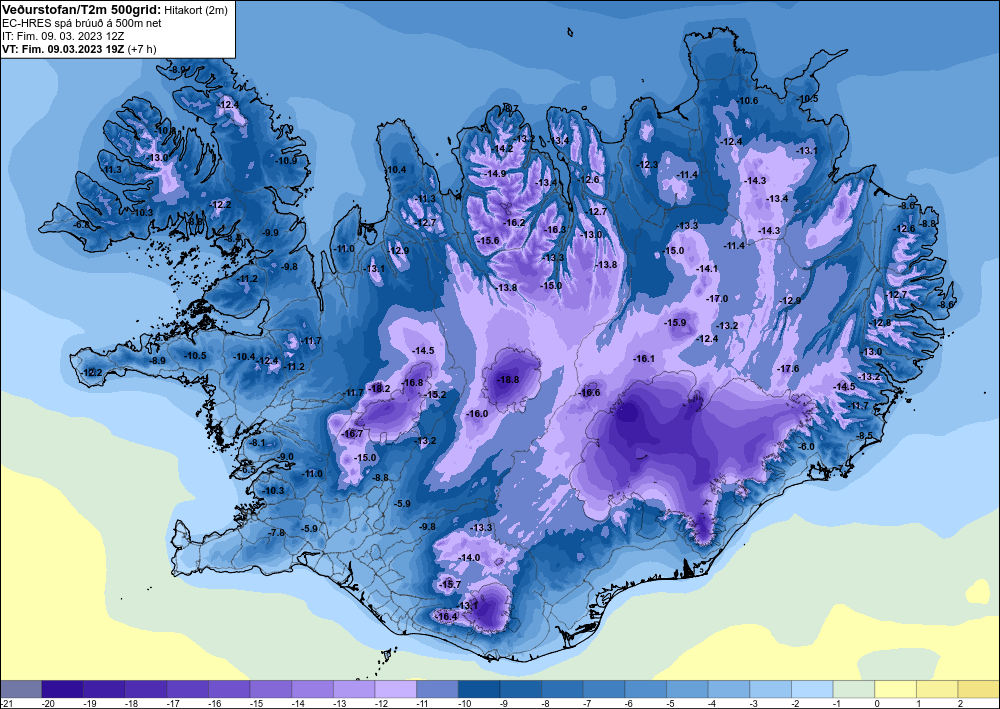Click the -10.6 temperature label

point(747,101)
